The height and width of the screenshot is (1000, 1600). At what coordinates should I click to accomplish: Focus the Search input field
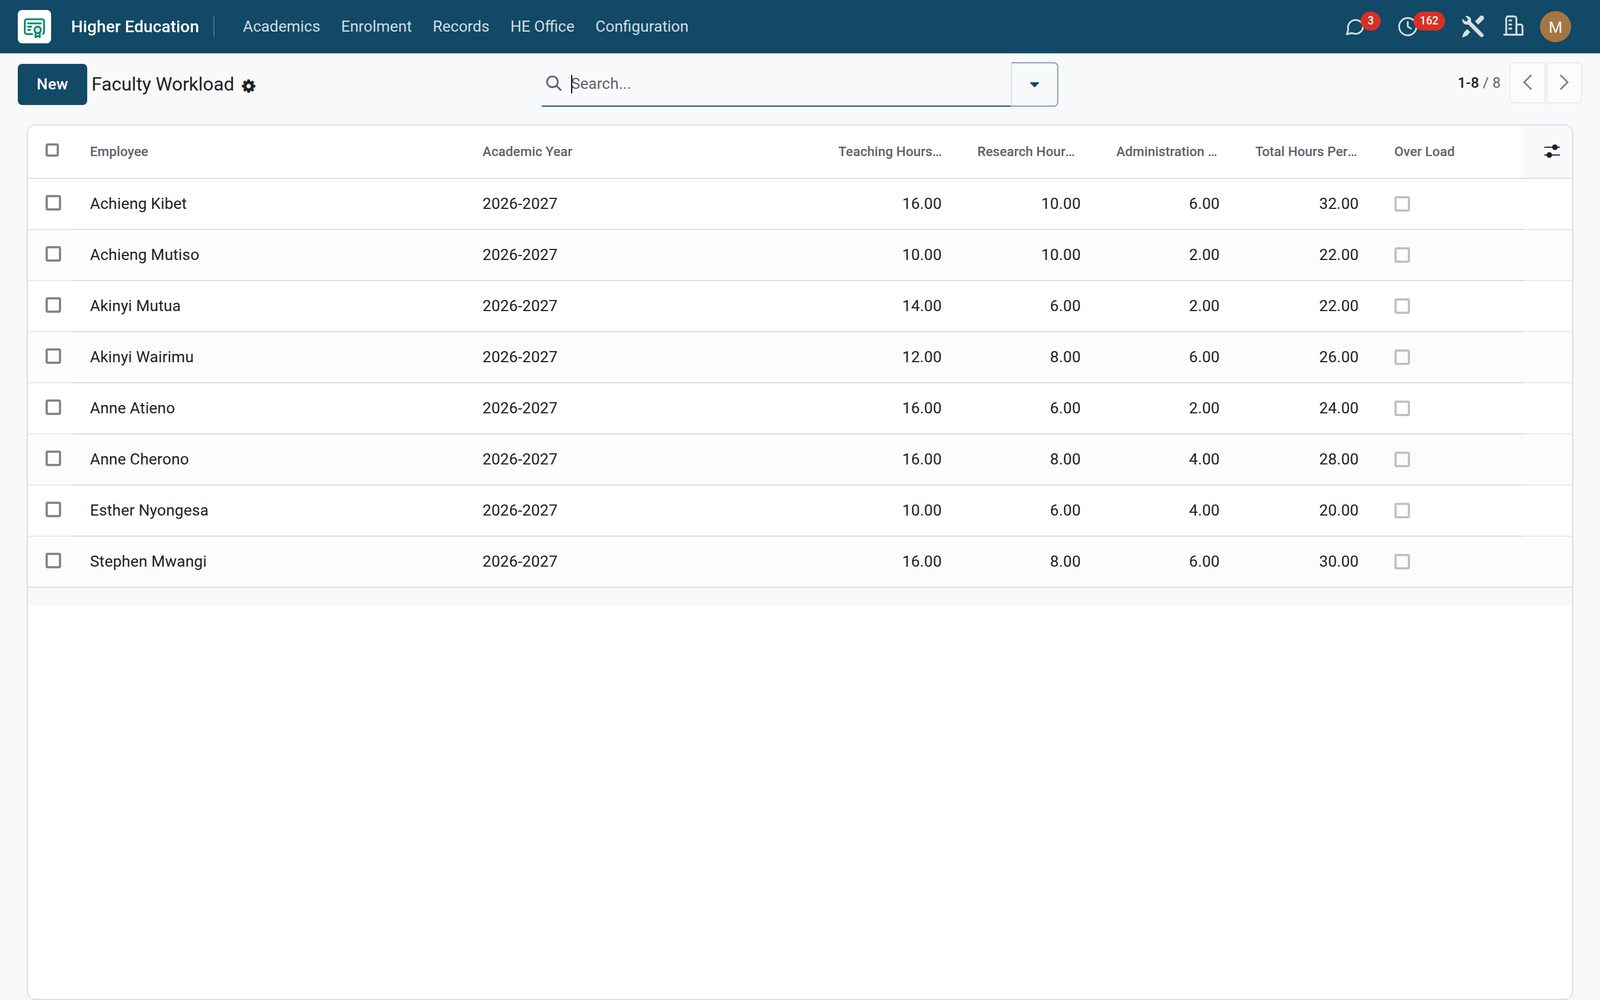[788, 84]
